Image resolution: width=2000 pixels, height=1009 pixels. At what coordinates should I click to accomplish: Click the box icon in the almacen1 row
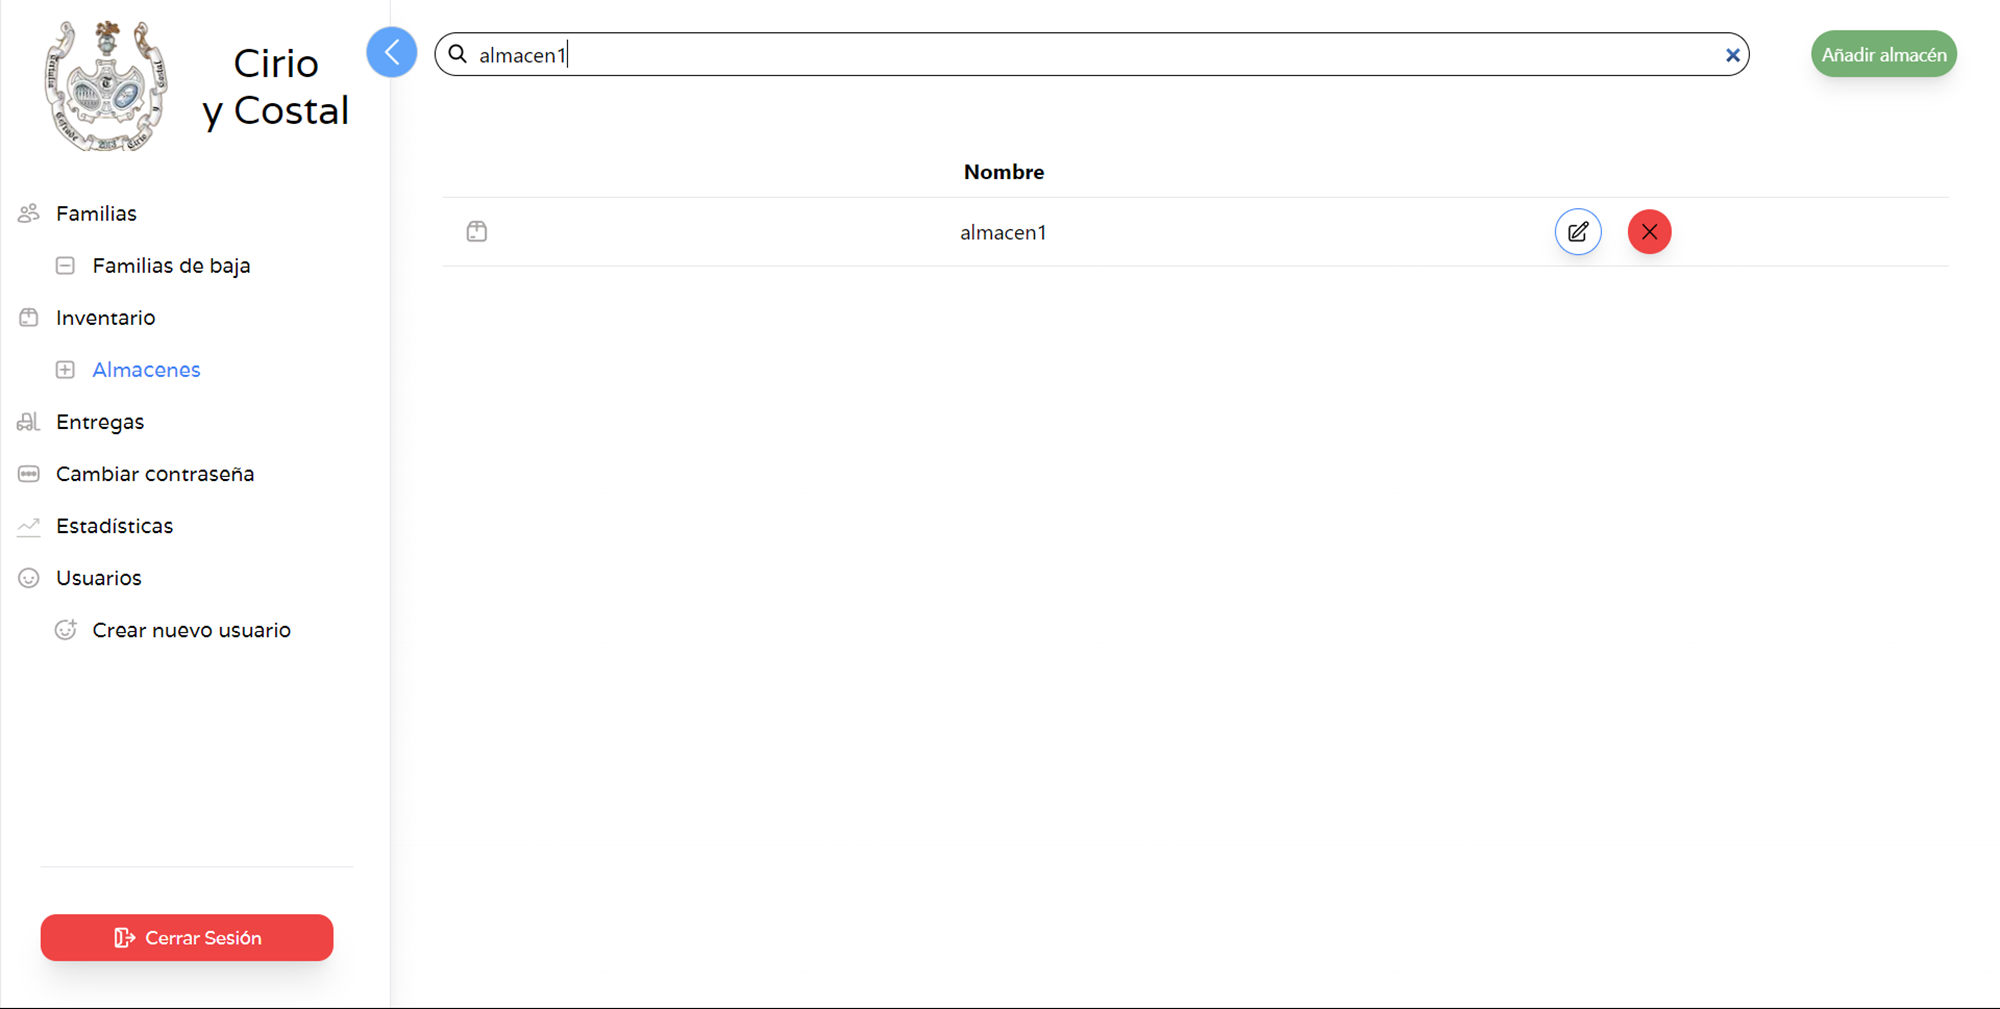click(x=477, y=232)
